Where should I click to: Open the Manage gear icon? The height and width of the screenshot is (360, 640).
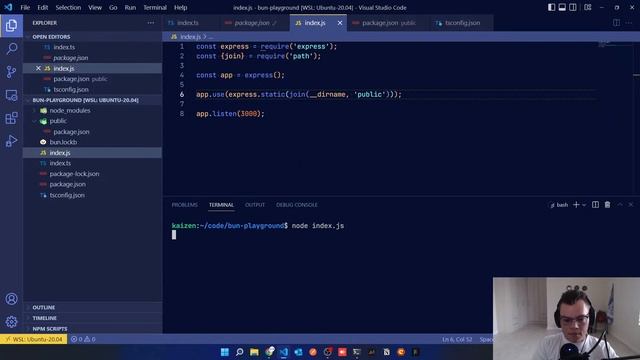pos(11,322)
